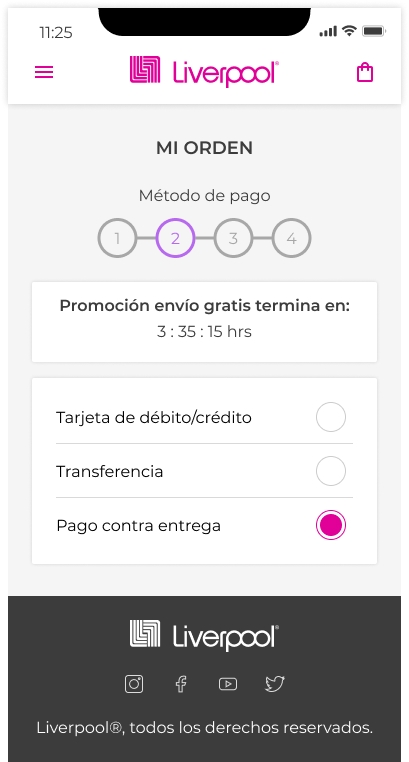Screen dimensions: 409x762
Task: Open Liverpool's YouTube channel
Action: [228, 684]
